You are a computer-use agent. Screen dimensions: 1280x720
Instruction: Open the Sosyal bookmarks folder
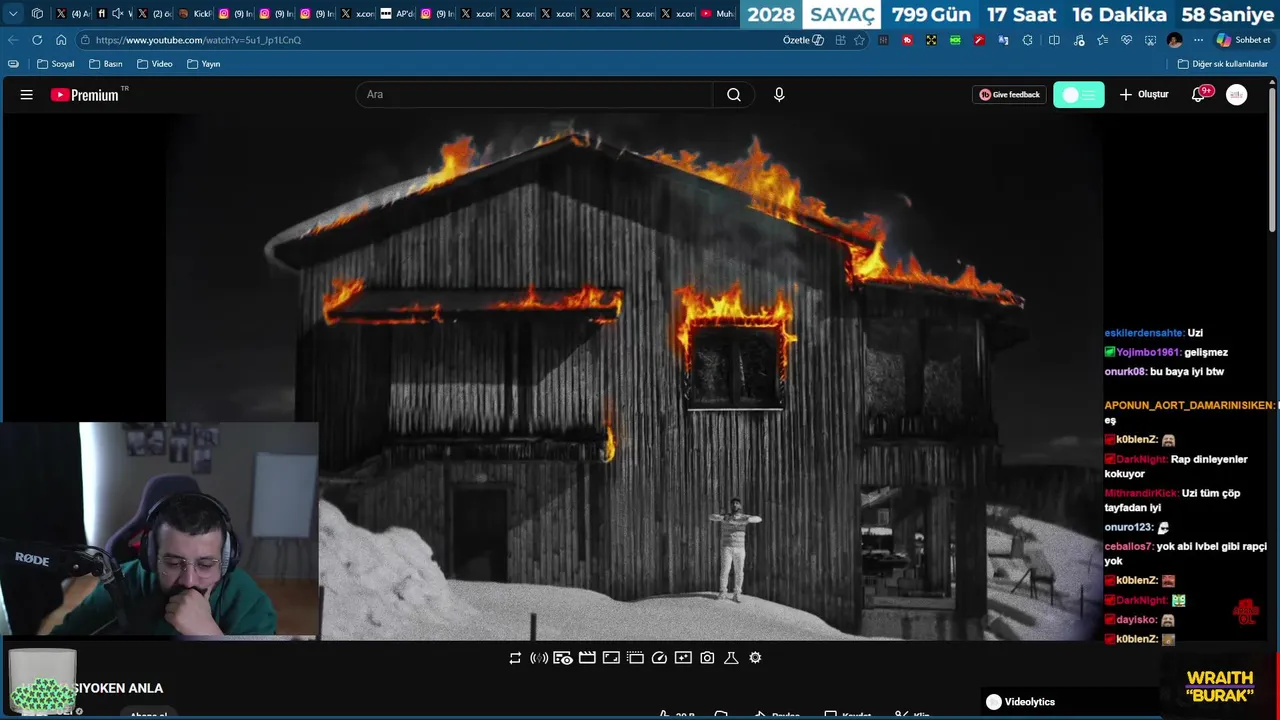click(x=56, y=64)
